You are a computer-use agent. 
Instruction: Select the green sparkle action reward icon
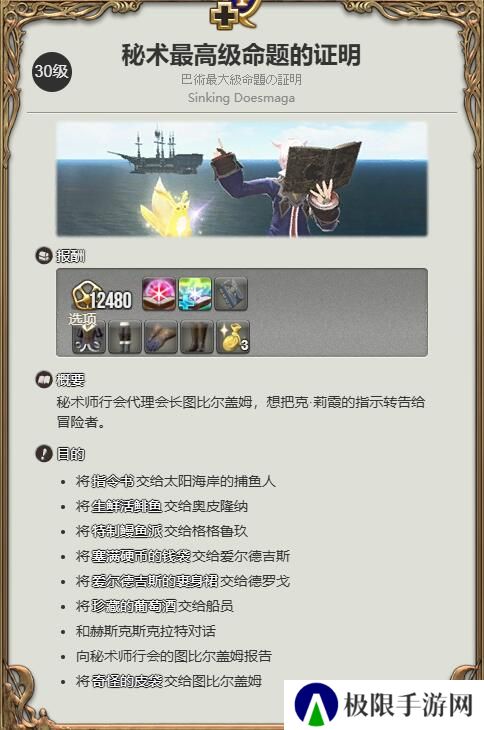click(195, 294)
